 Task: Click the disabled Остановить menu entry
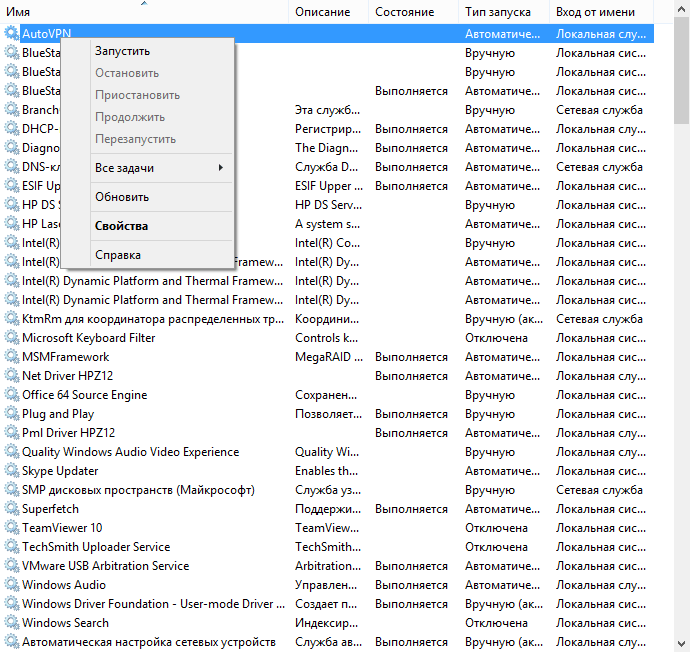pos(147,73)
